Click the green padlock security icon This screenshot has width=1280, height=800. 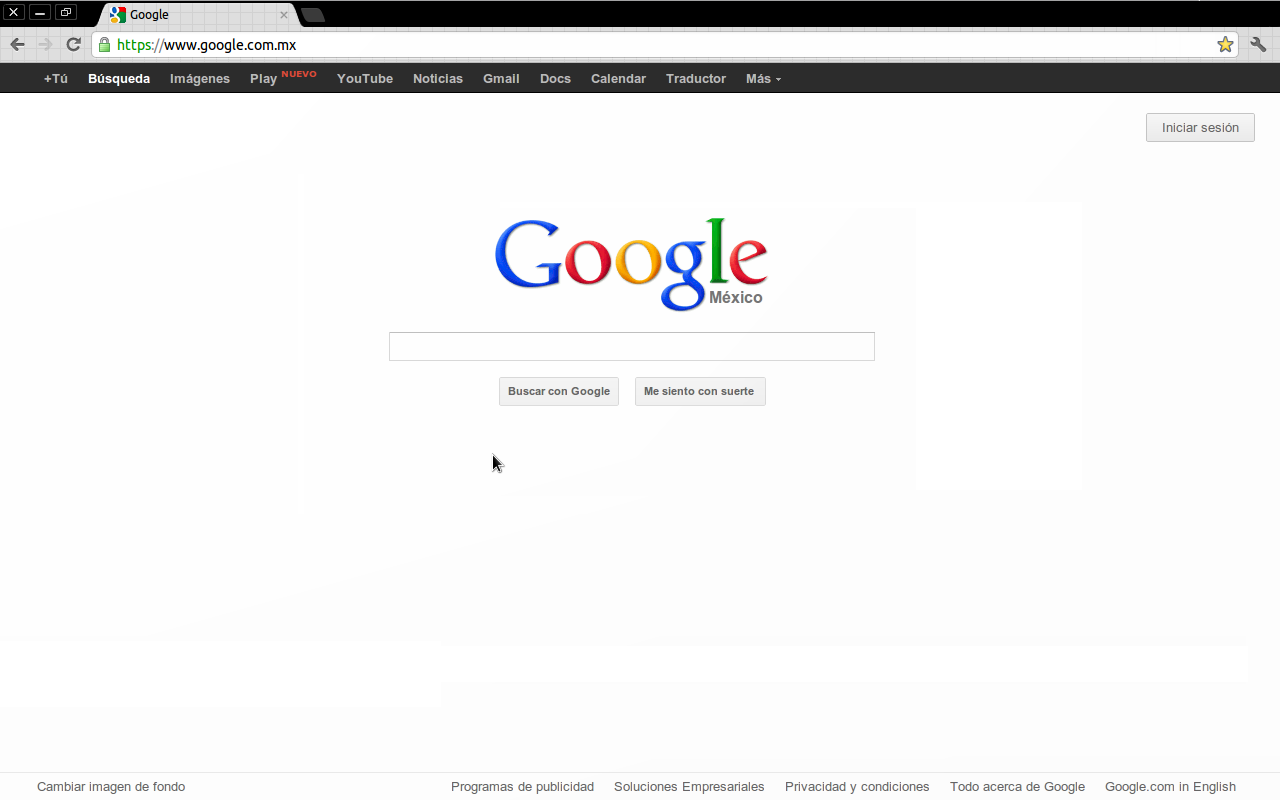104,45
